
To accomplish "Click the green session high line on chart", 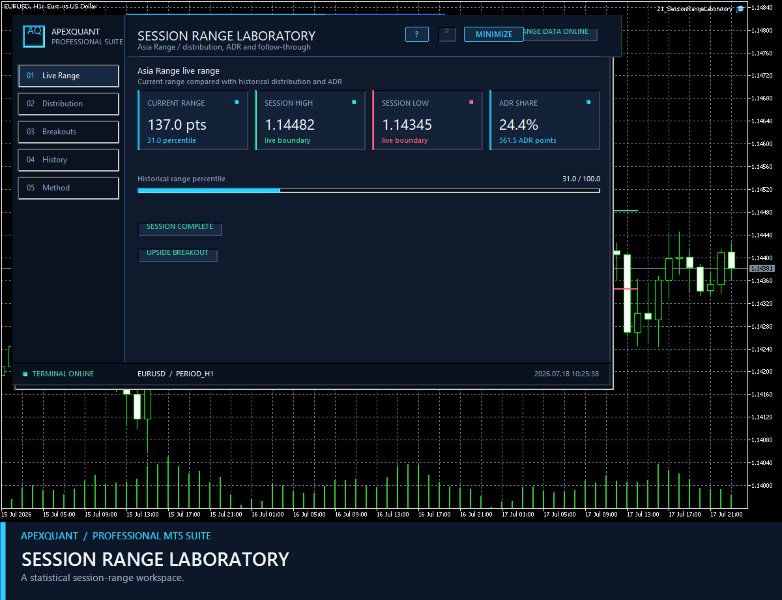I will point(625,211).
